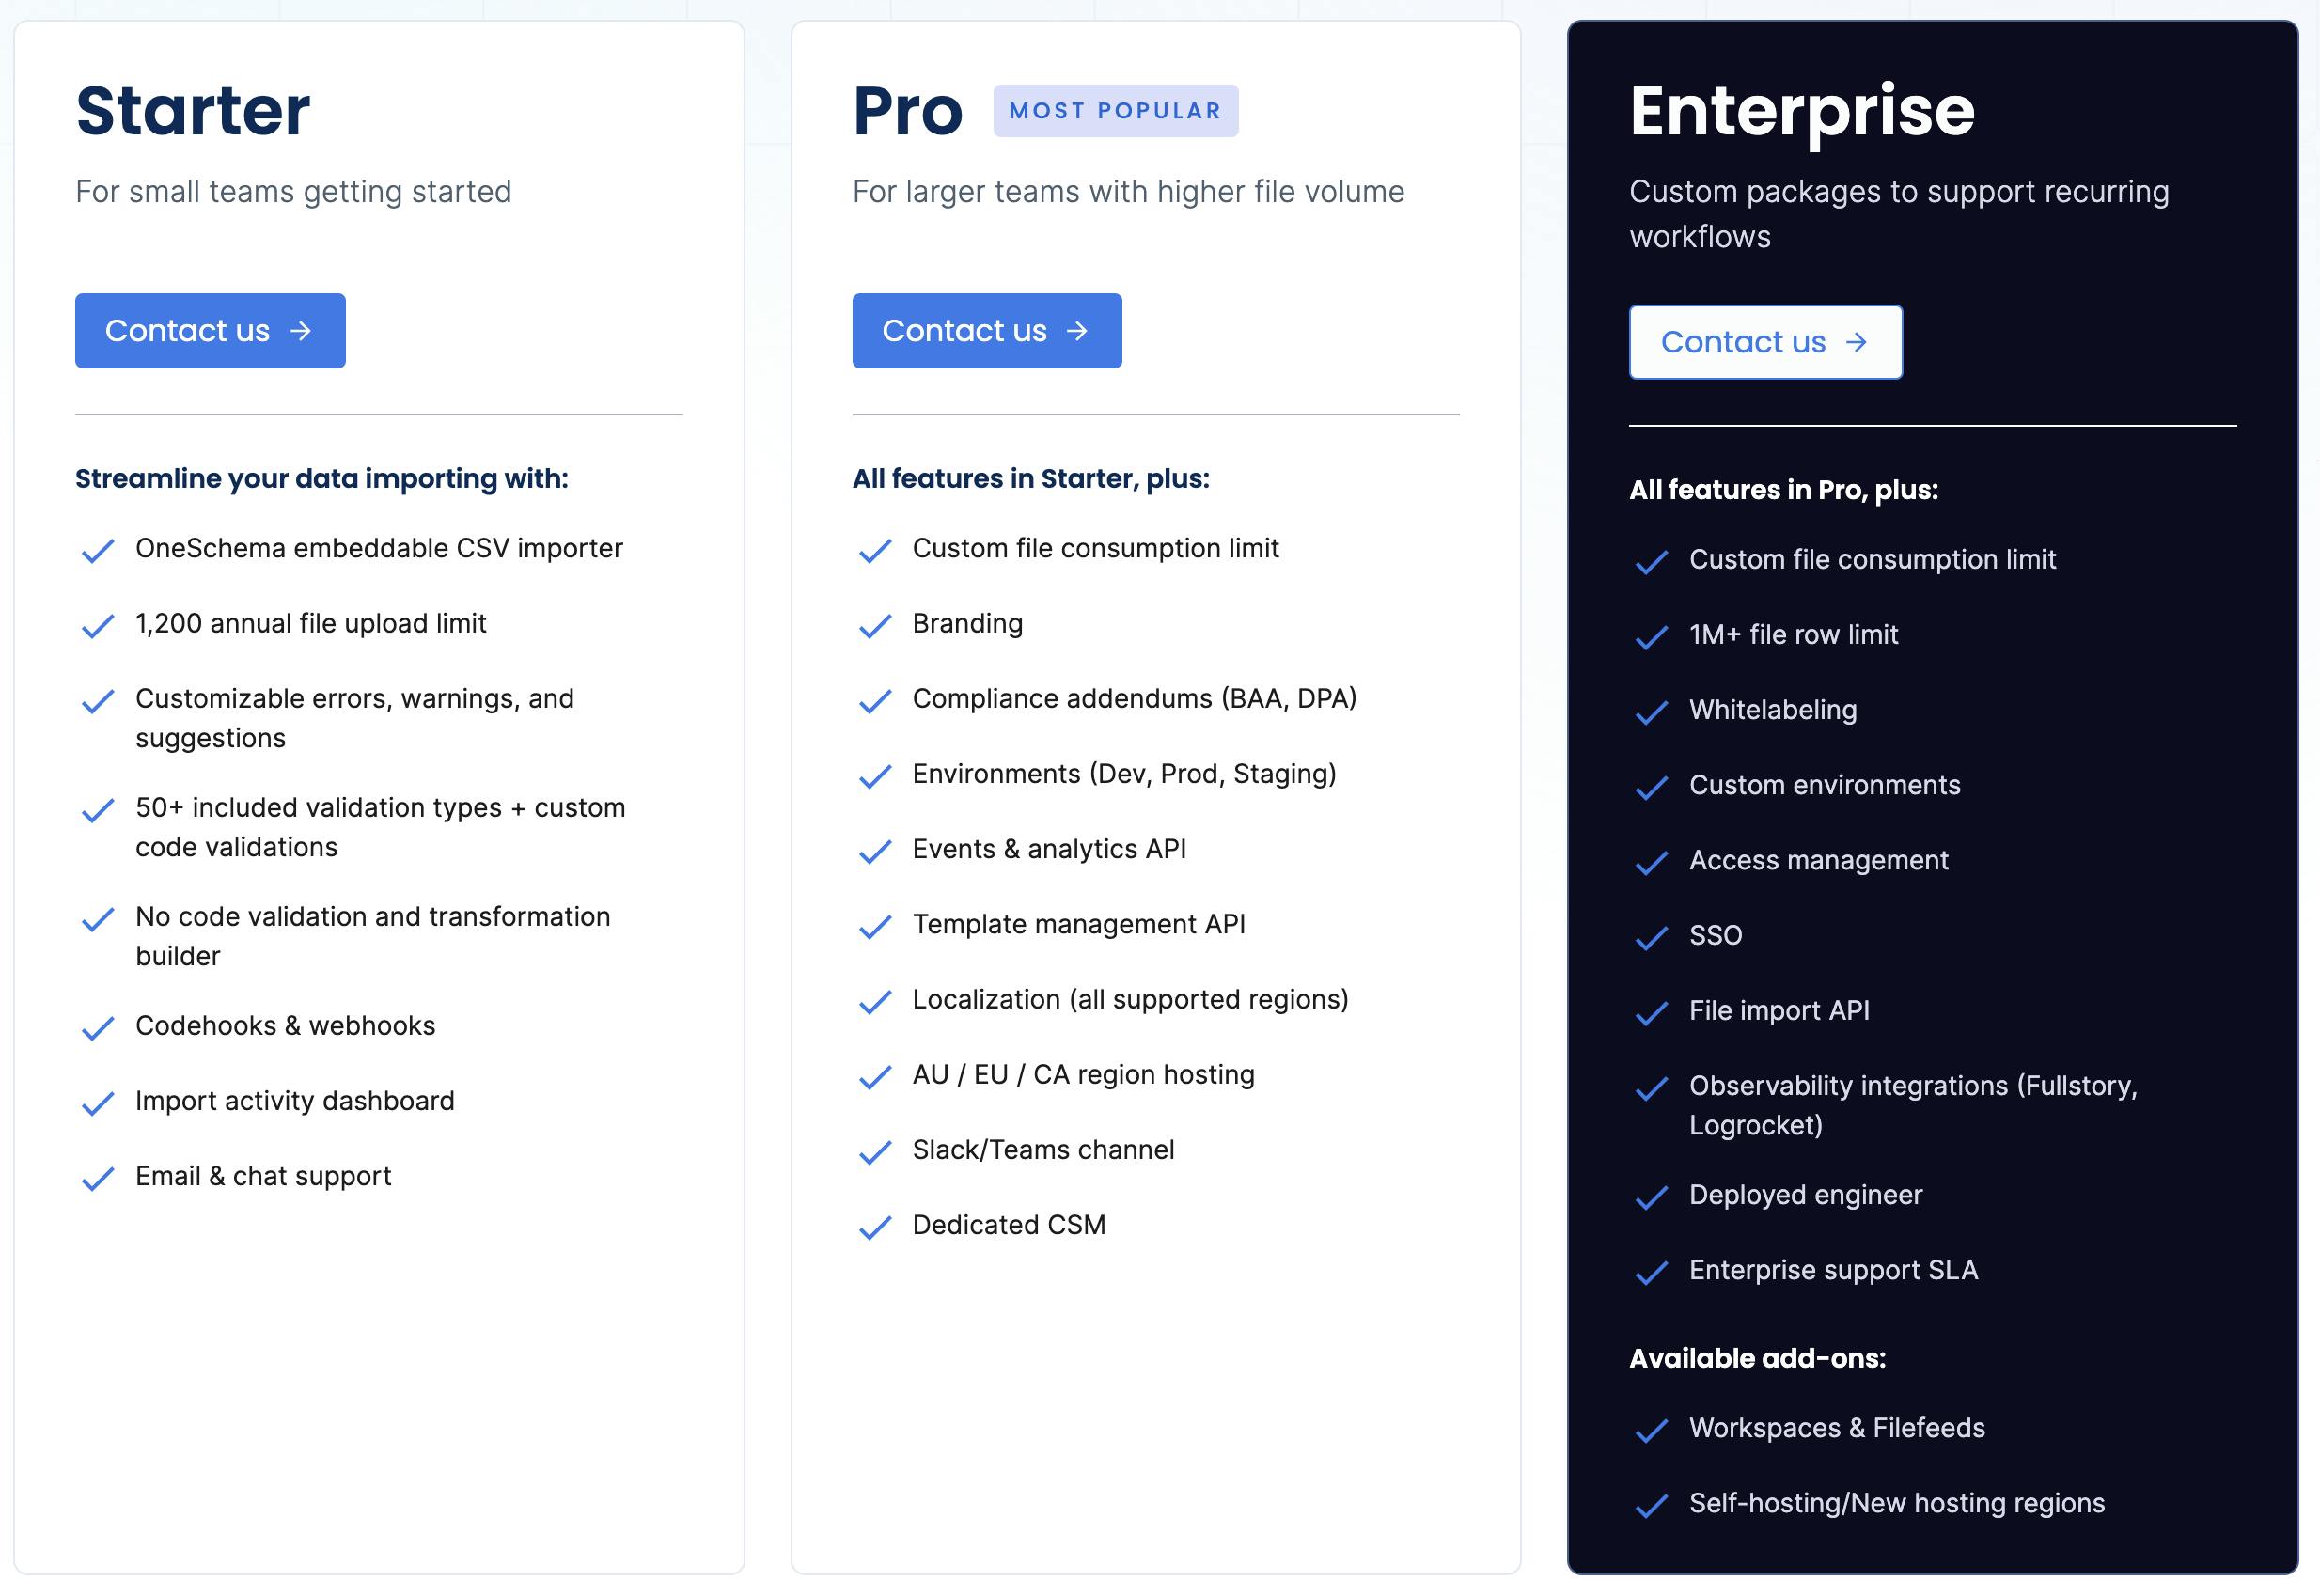2320x1596 pixels.
Task: Click the checkmark beside Dedicated CSM
Action: click(x=875, y=1227)
